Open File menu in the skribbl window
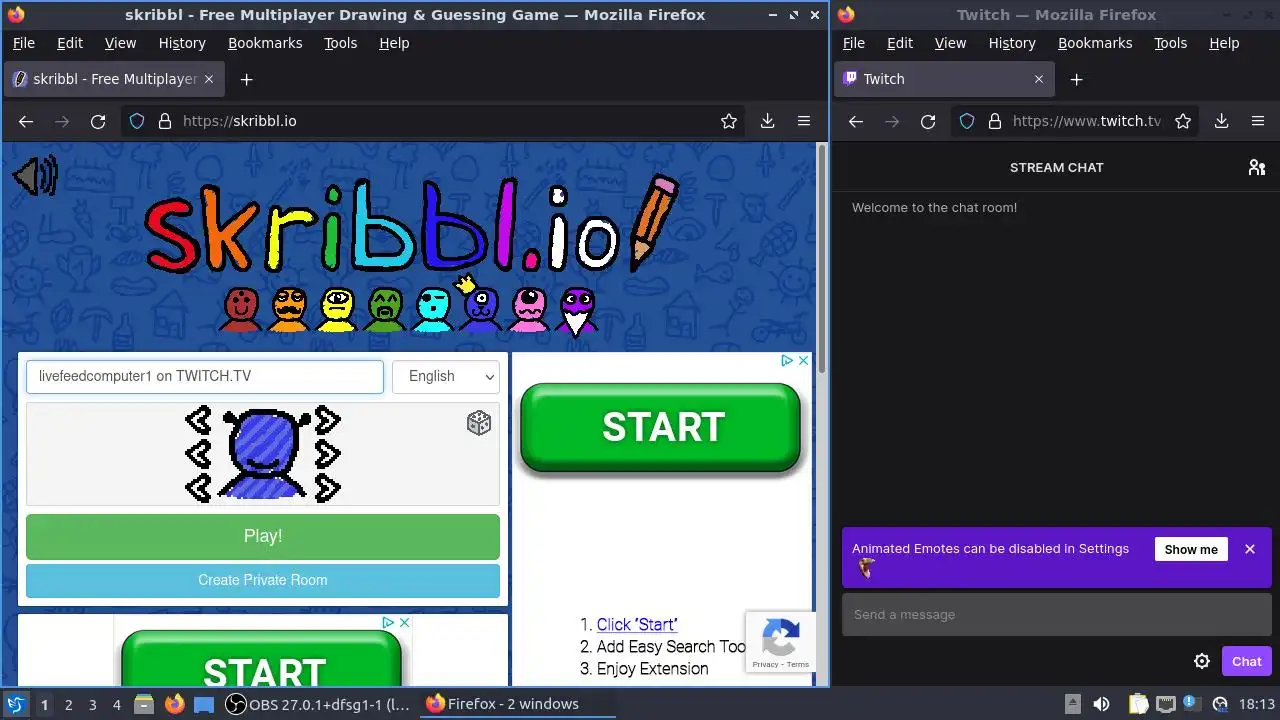The height and width of the screenshot is (720, 1280). click(23, 43)
